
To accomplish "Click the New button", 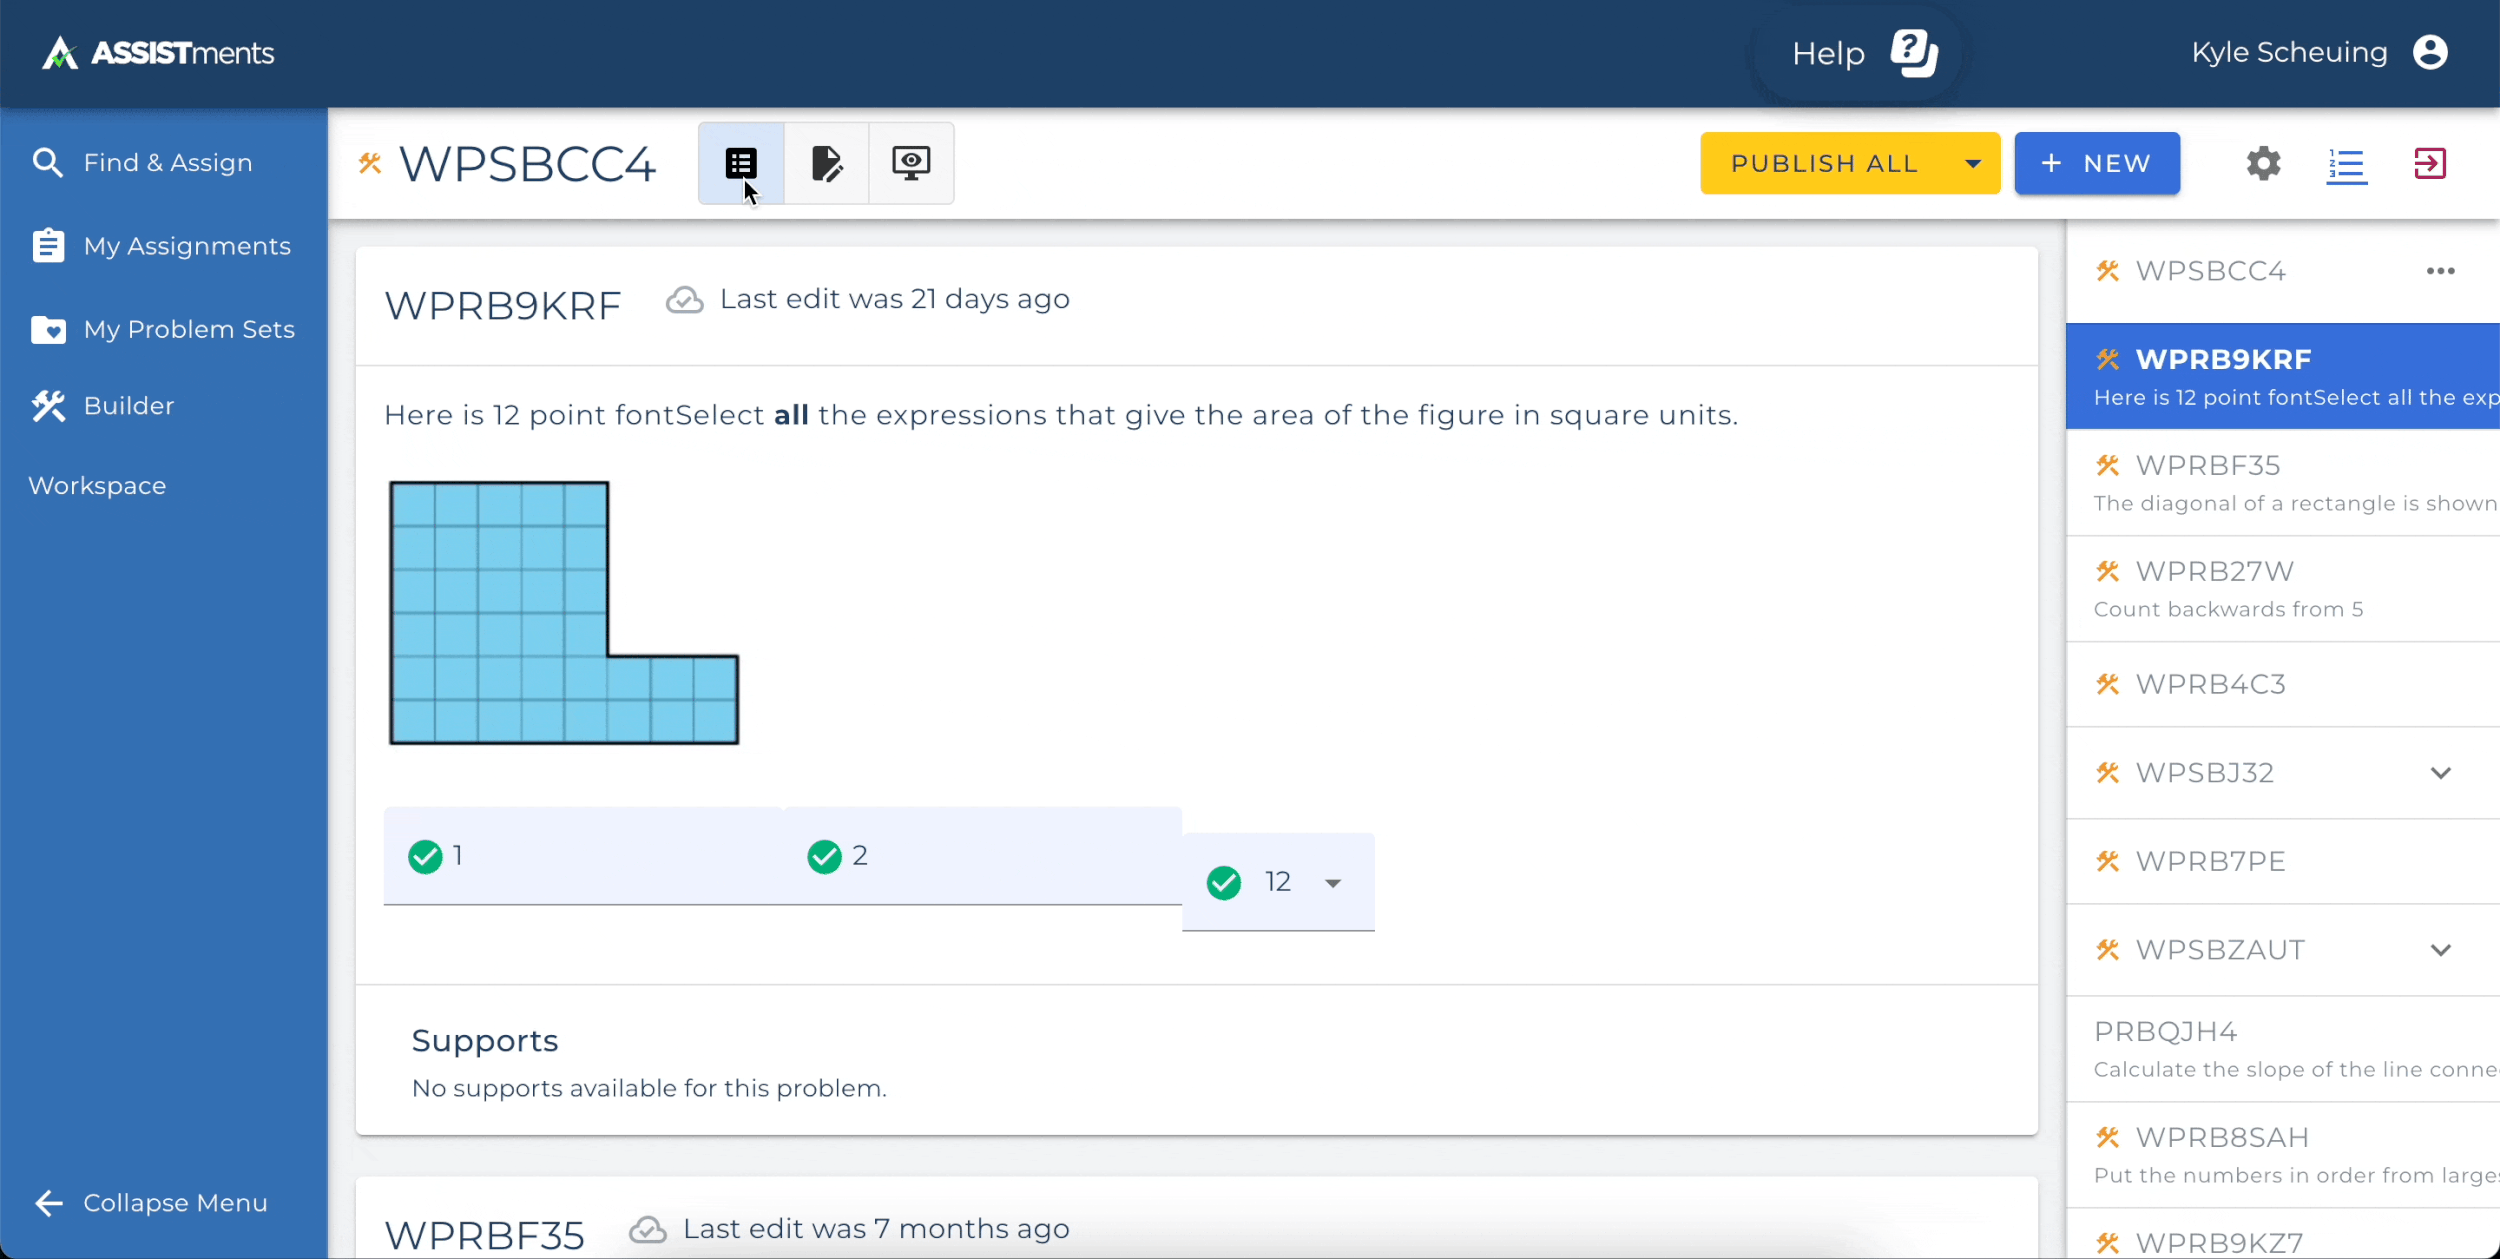I will 2096,163.
